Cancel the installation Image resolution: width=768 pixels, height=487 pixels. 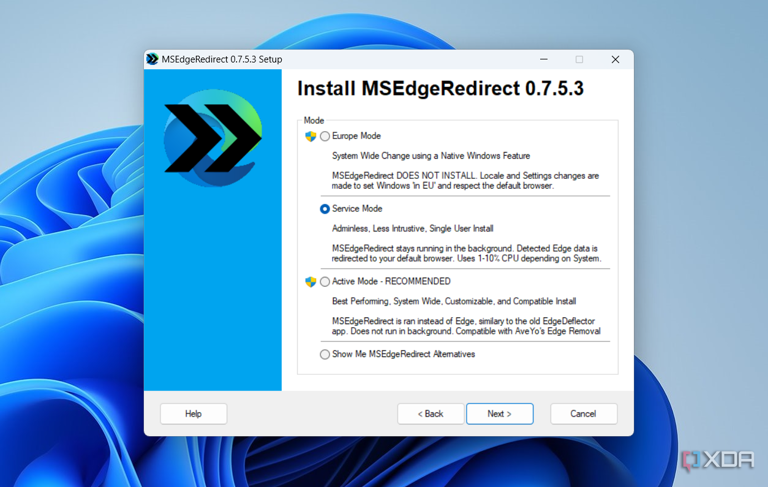click(583, 413)
